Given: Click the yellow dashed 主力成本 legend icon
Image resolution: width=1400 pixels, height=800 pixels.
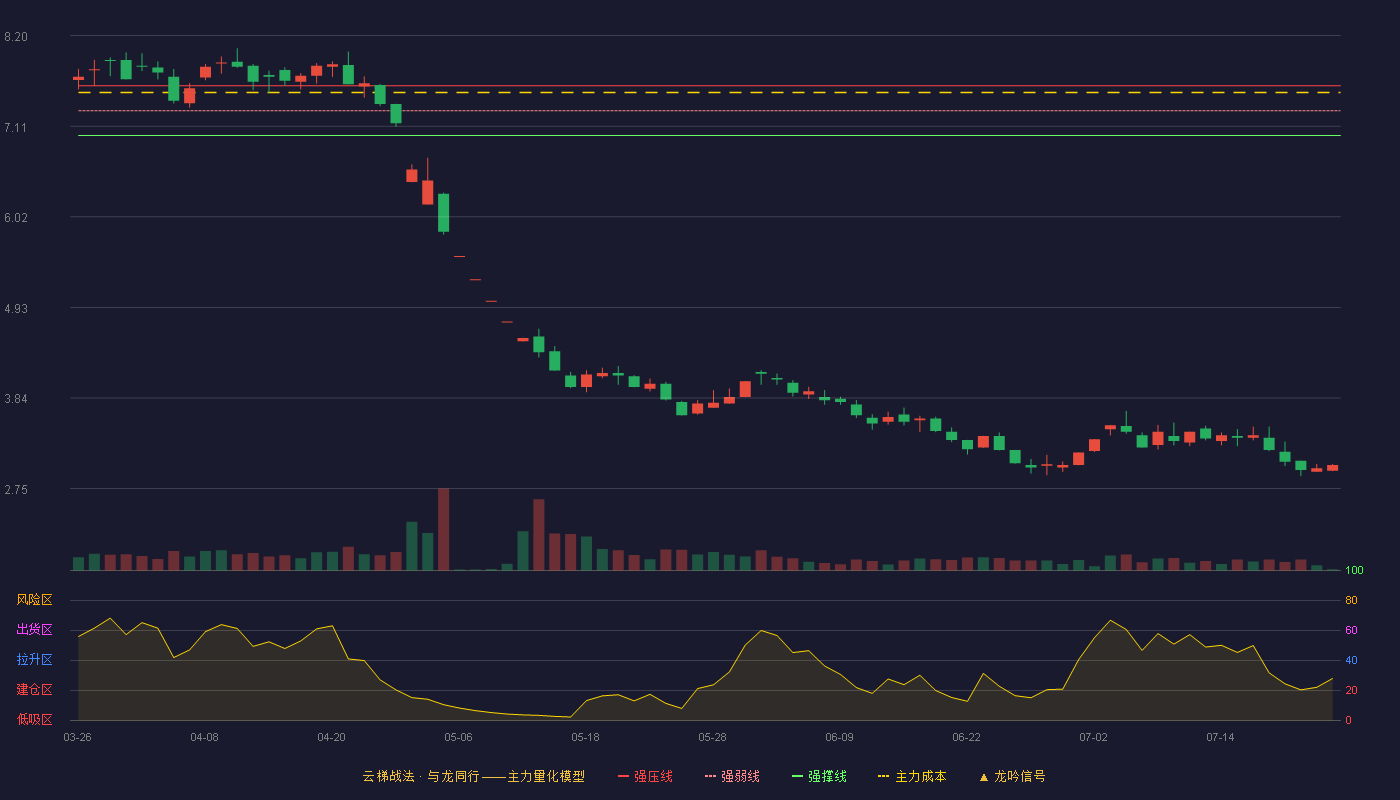Looking at the screenshot, I should click(x=883, y=776).
